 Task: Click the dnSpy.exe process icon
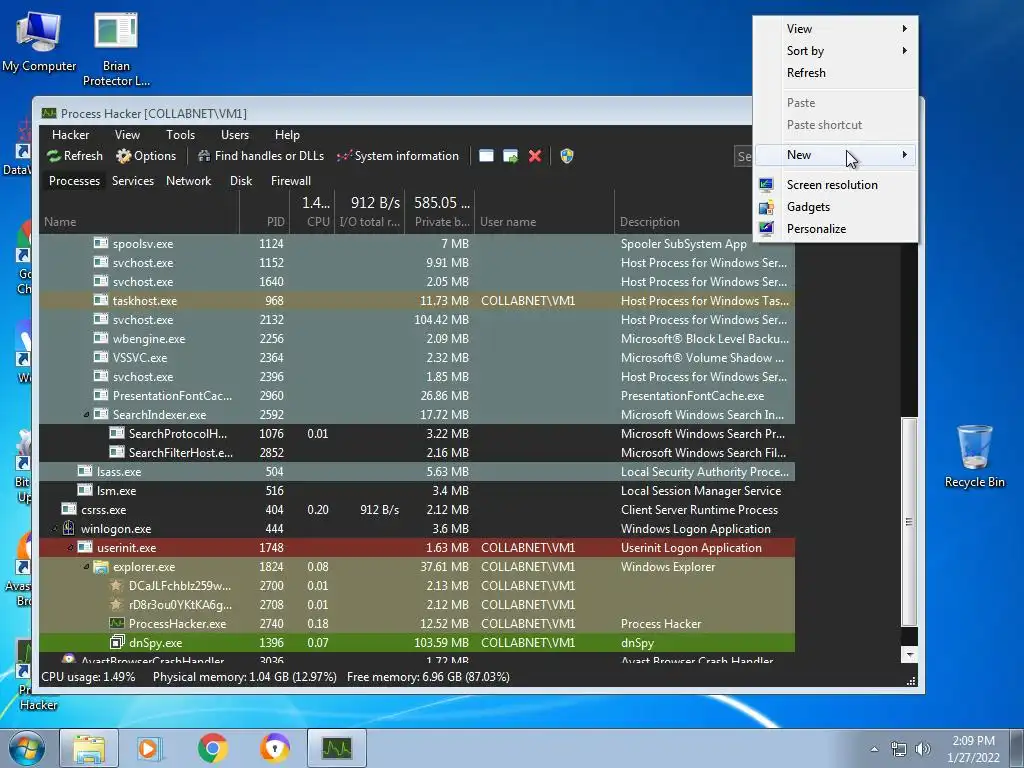coord(117,643)
